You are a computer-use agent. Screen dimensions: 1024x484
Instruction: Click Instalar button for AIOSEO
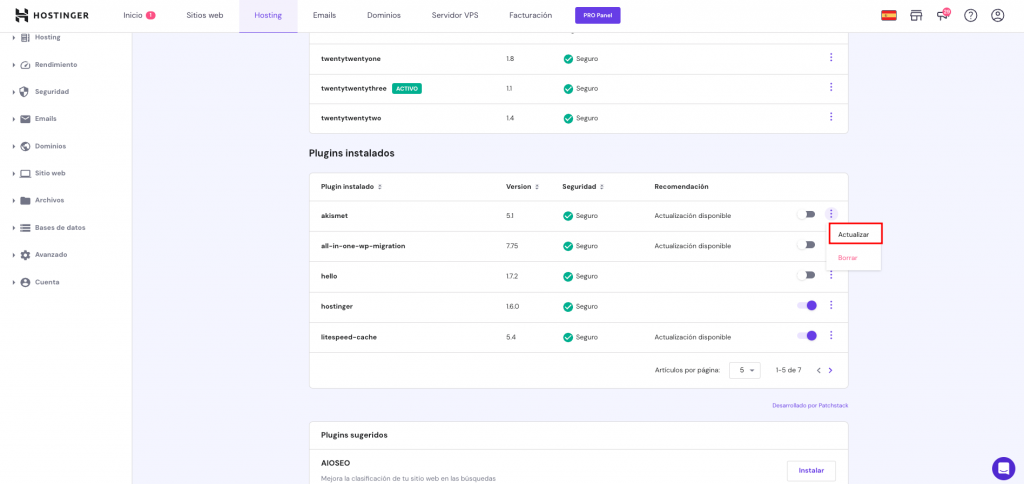click(810, 470)
